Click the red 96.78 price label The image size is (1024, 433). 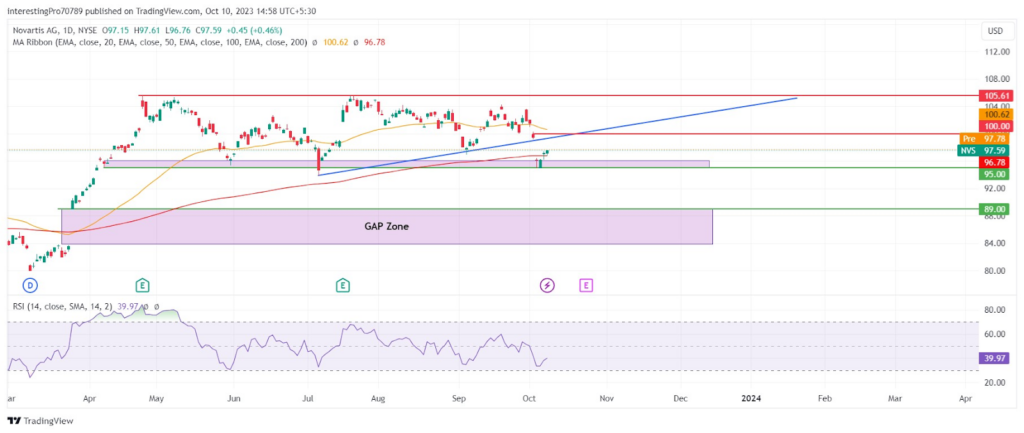click(995, 162)
